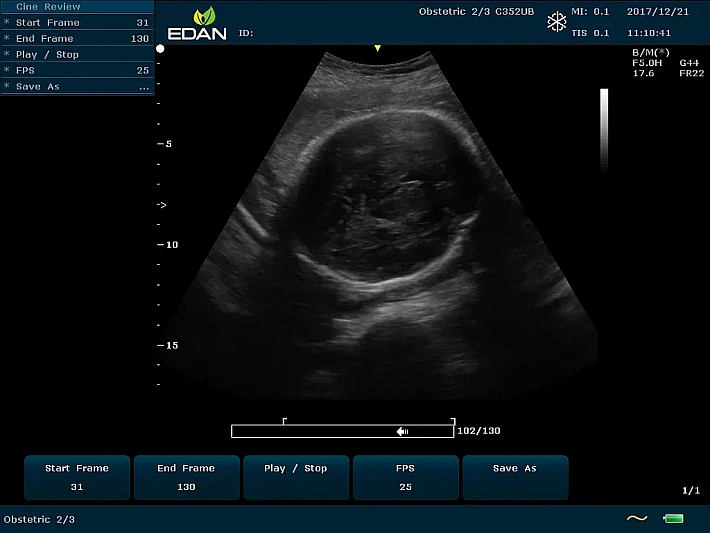This screenshot has height=533, width=710.
Task: Click the TIS 0.1 value
Action: [x=590, y=33]
